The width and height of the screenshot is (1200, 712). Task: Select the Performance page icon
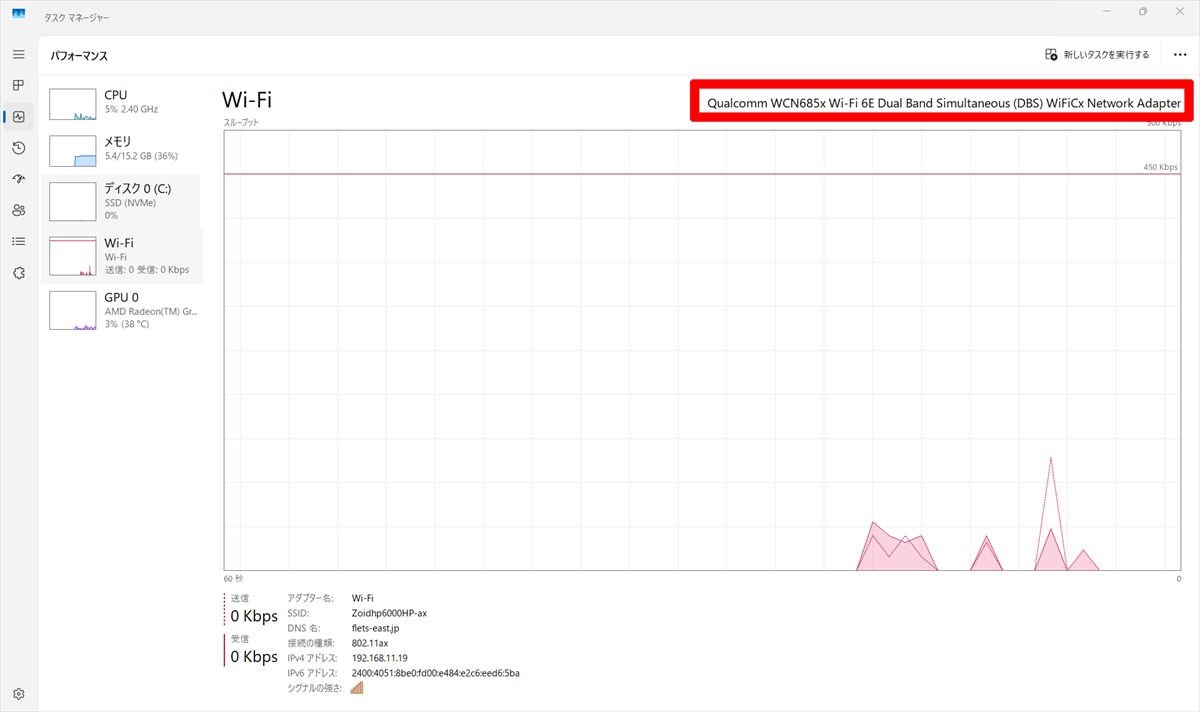(x=18, y=117)
